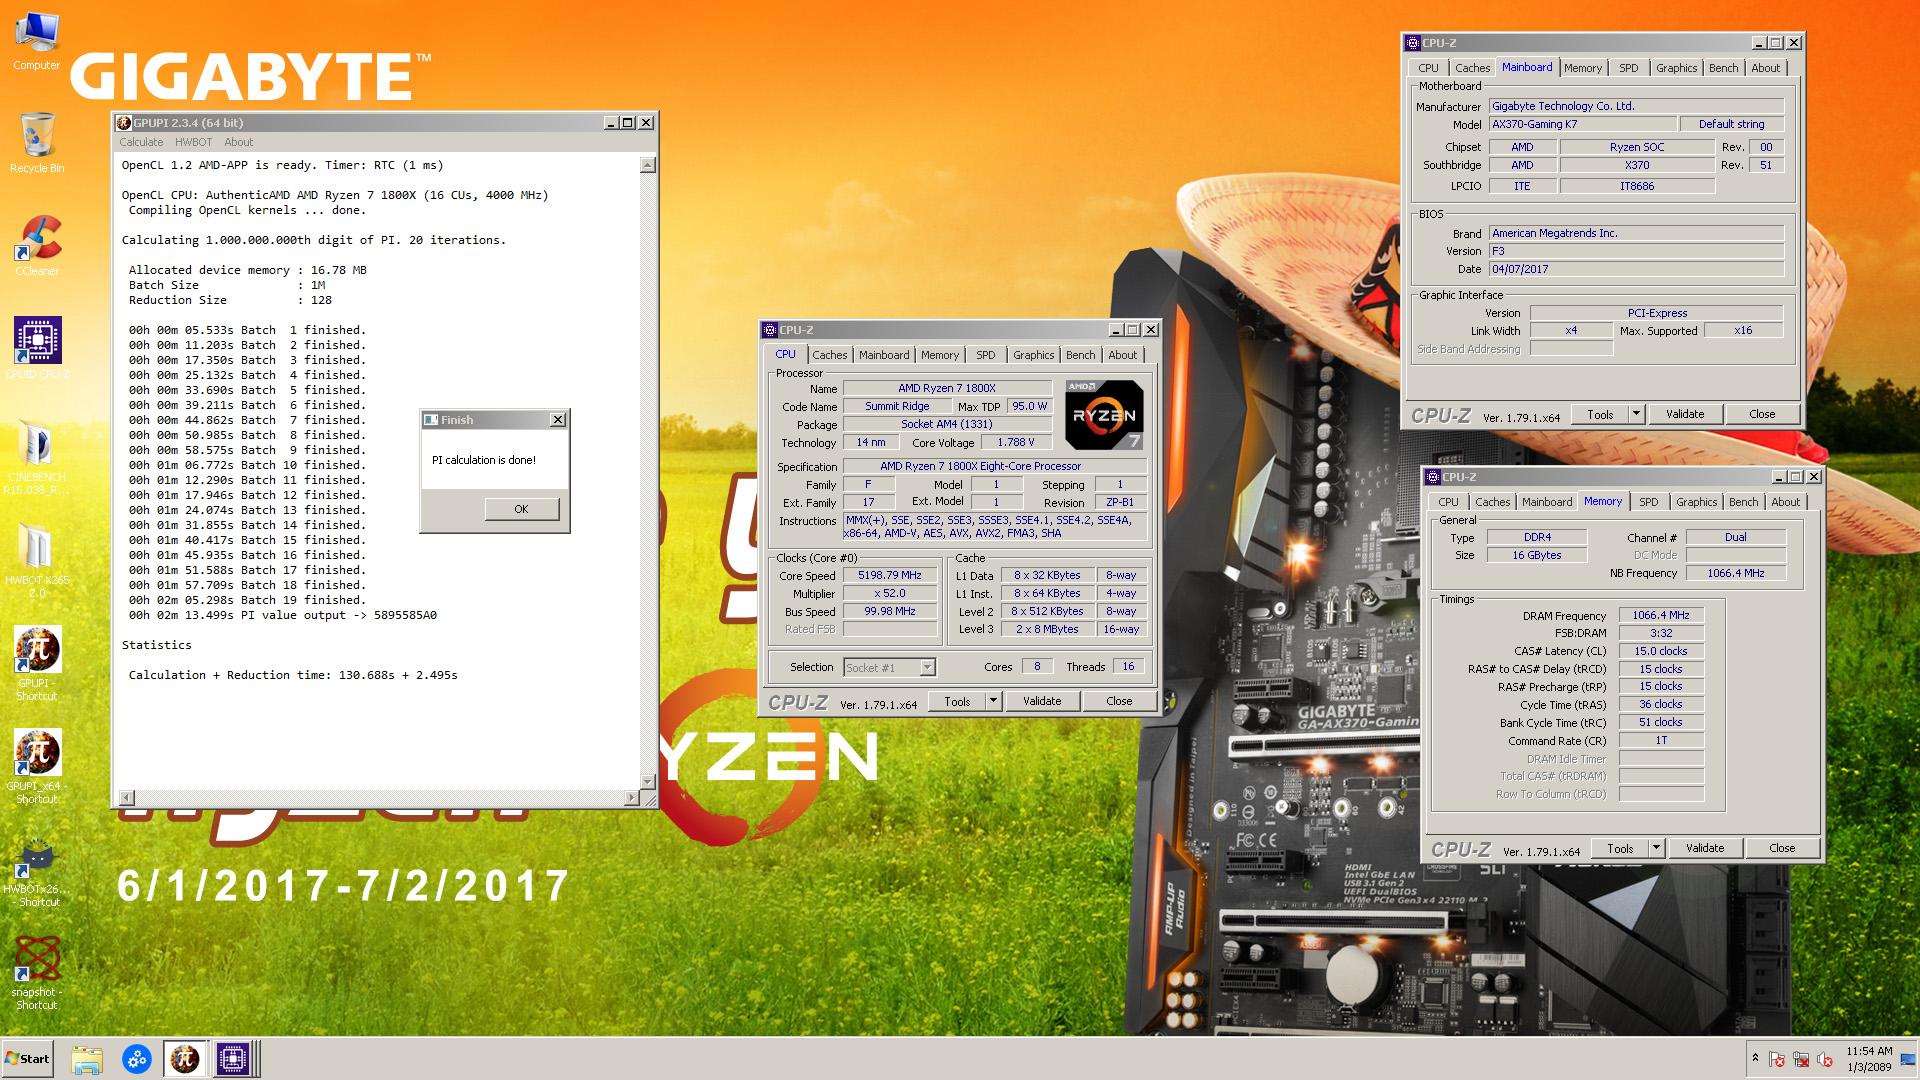1920x1080 pixels.
Task: Select Mainboard tab in center CPU-Z window
Action: point(884,355)
